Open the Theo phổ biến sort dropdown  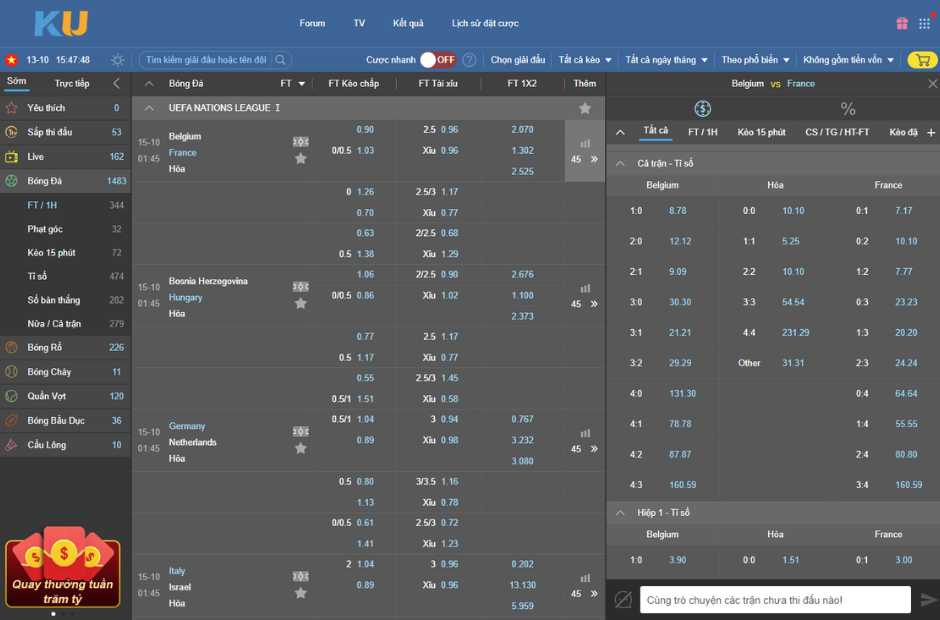click(755, 60)
